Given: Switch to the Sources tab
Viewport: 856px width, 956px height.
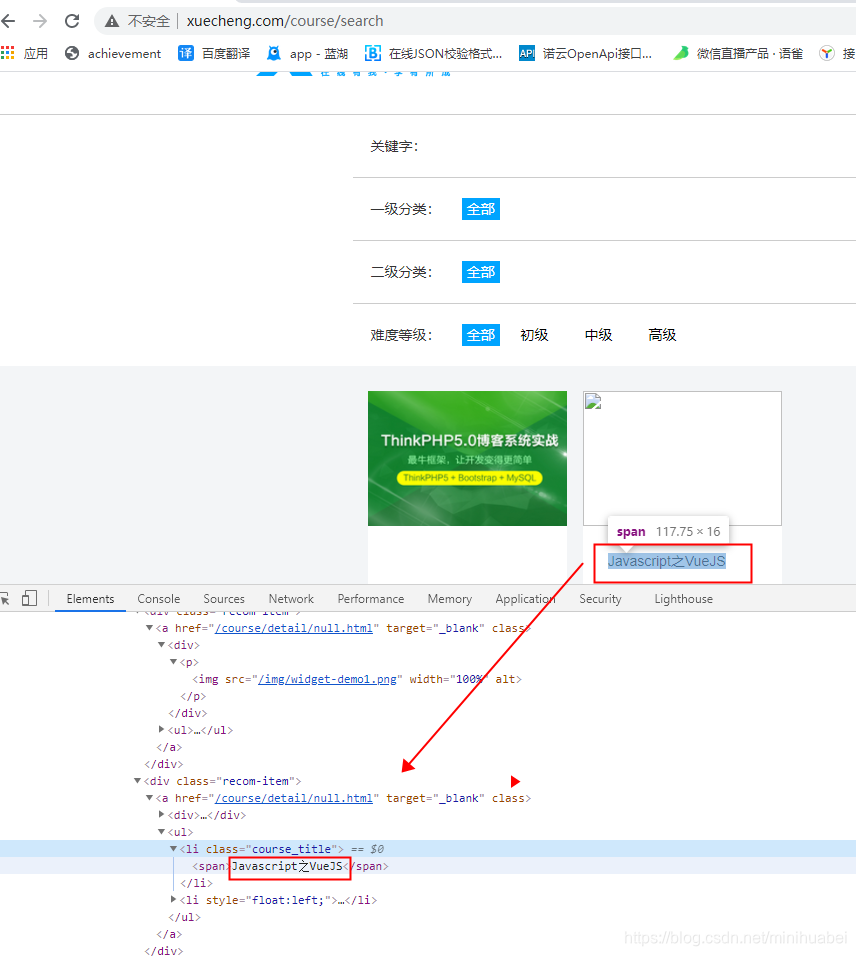Looking at the screenshot, I should 224,599.
